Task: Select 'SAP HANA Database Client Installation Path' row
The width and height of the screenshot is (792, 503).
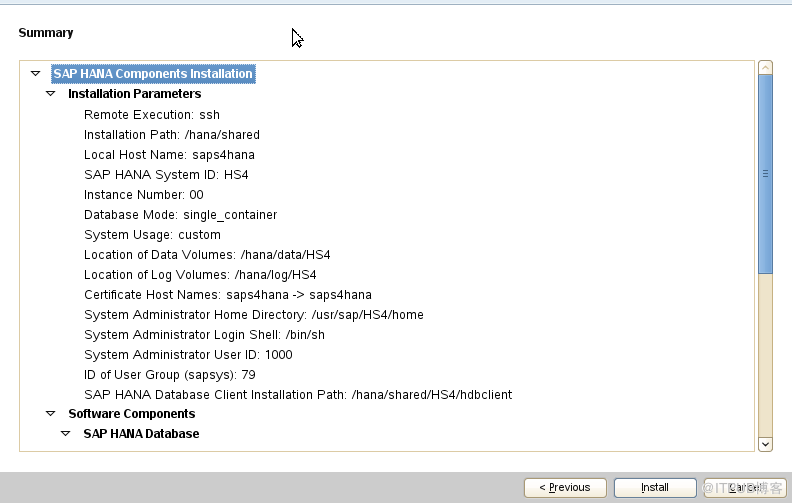Action: pos(298,394)
